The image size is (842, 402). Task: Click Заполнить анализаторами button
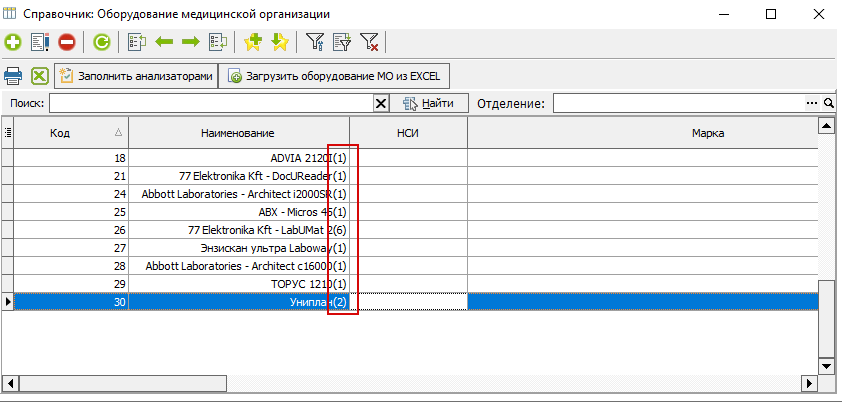136,76
